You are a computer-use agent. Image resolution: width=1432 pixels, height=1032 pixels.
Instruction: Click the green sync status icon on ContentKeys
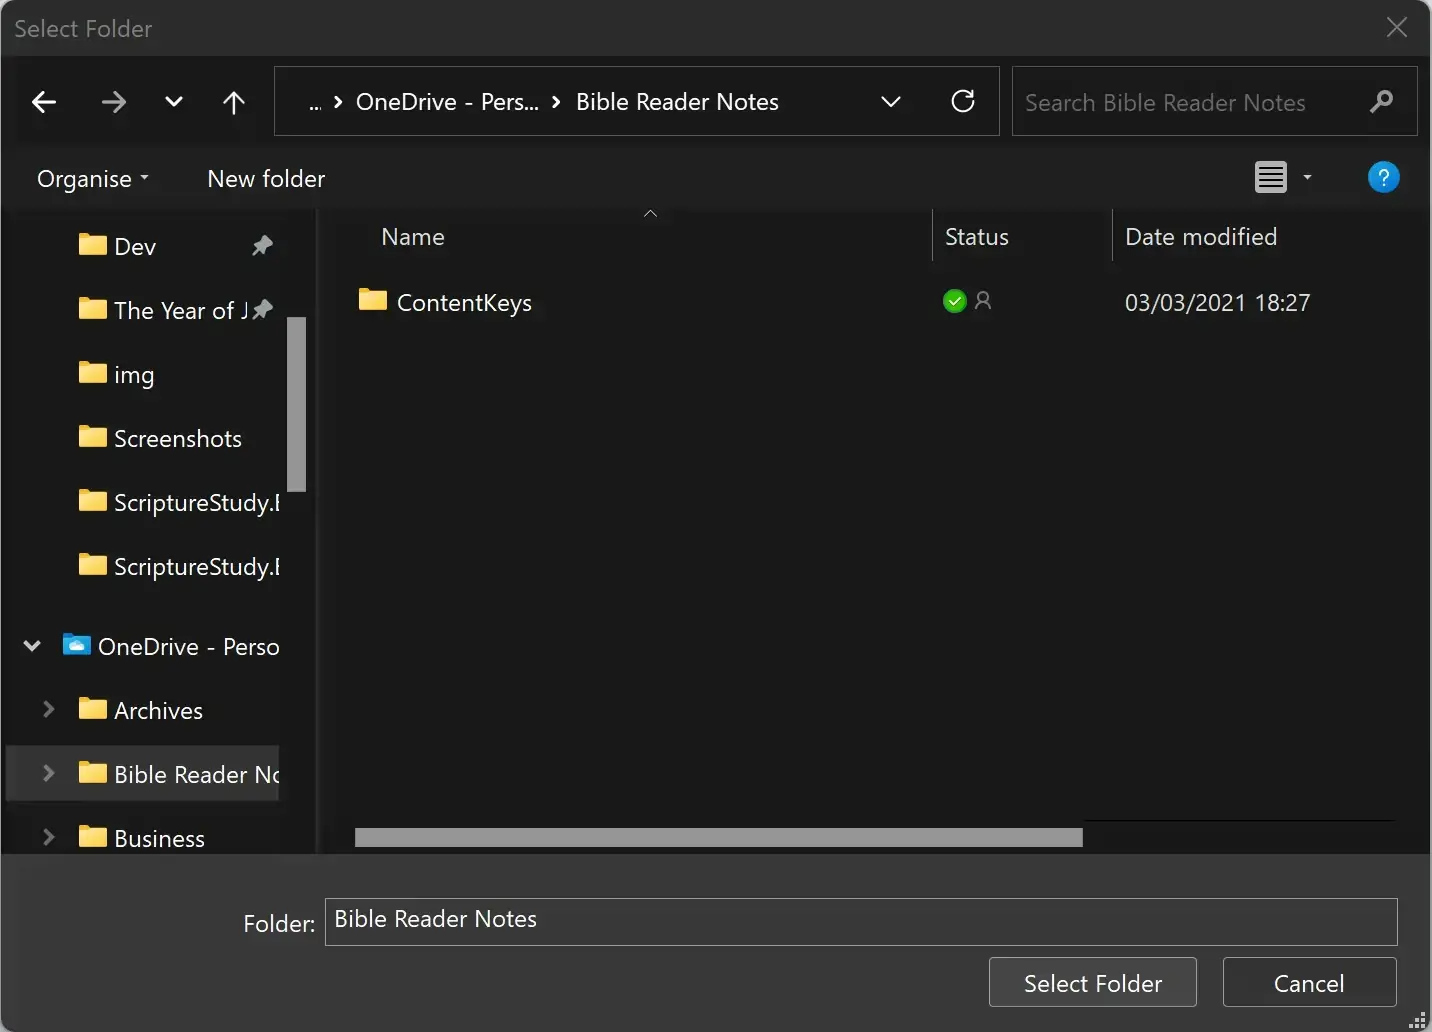(x=954, y=301)
